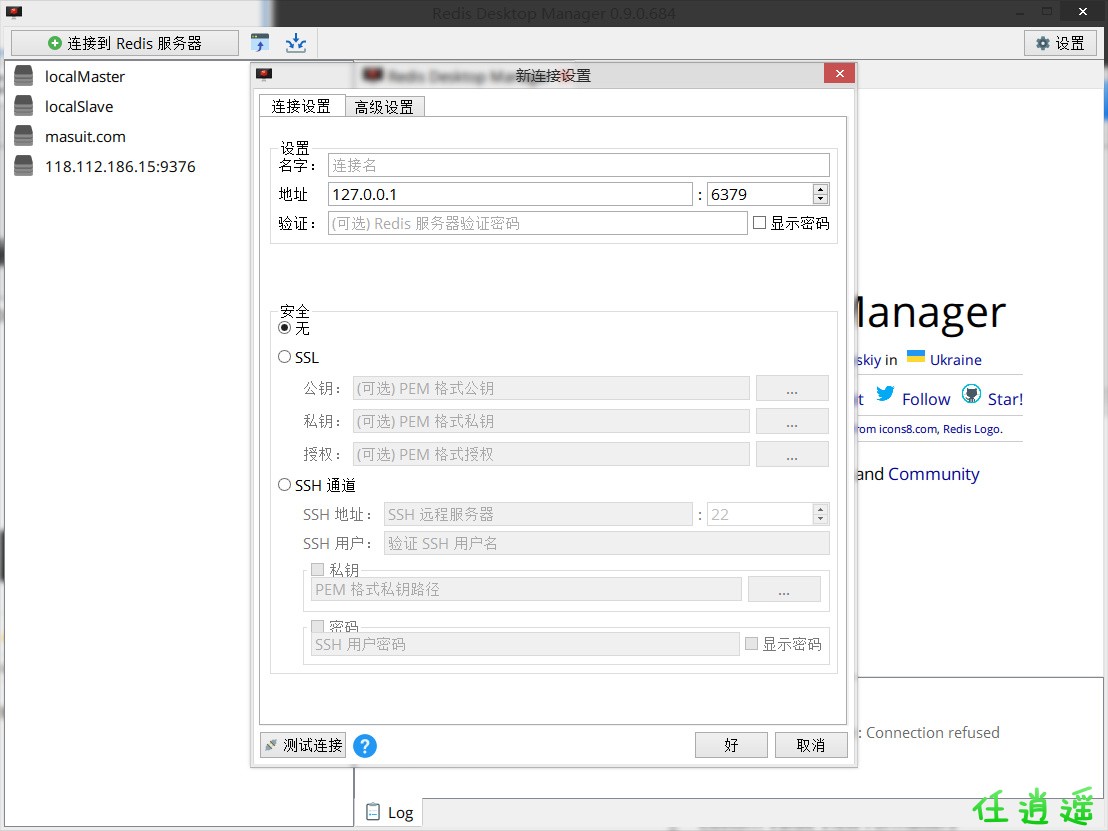
Task: Open the Ukraine link
Action: pyautogui.click(x=955, y=360)
